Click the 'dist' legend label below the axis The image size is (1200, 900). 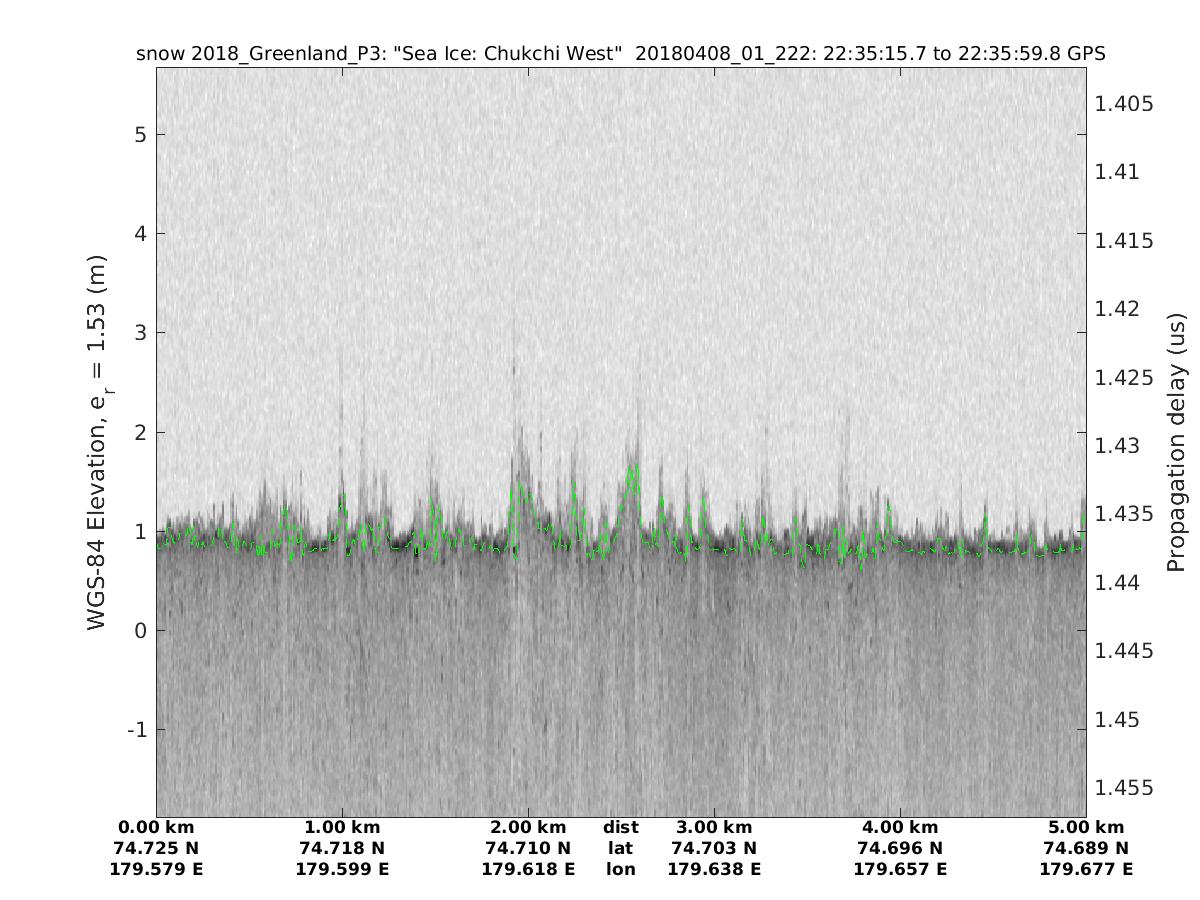621,828
